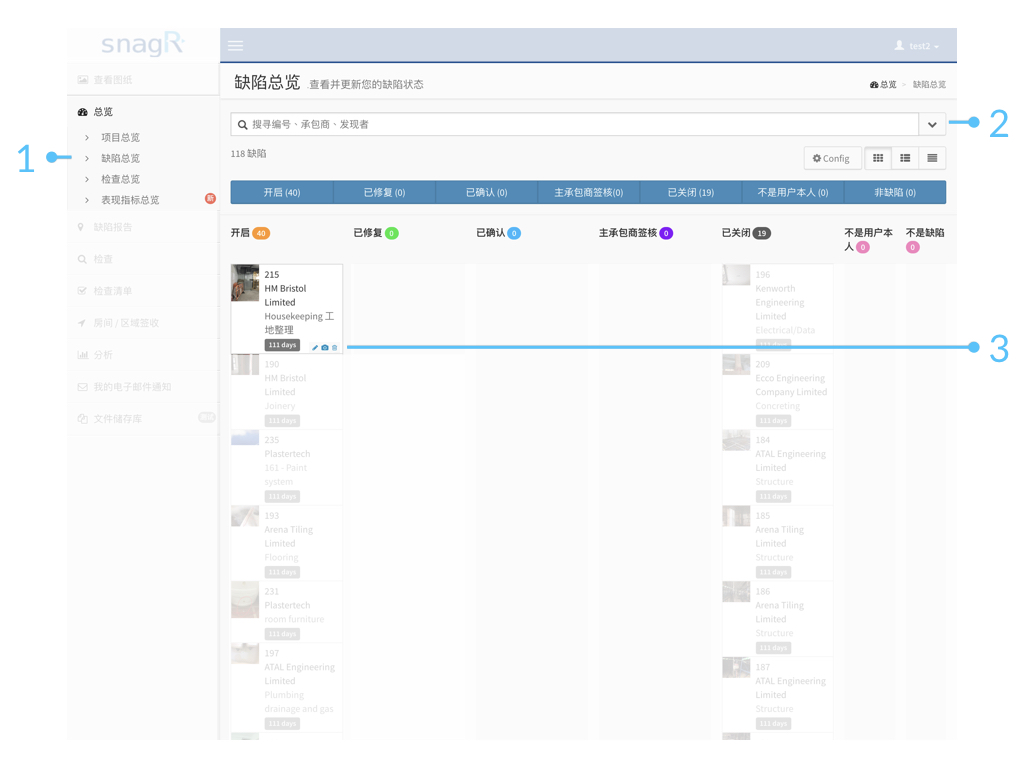Image resolution: width=1024 pixels, height=768 pixels.
Task: Open thumbnail of closed defect 184
Action: [x=736, y=440]
